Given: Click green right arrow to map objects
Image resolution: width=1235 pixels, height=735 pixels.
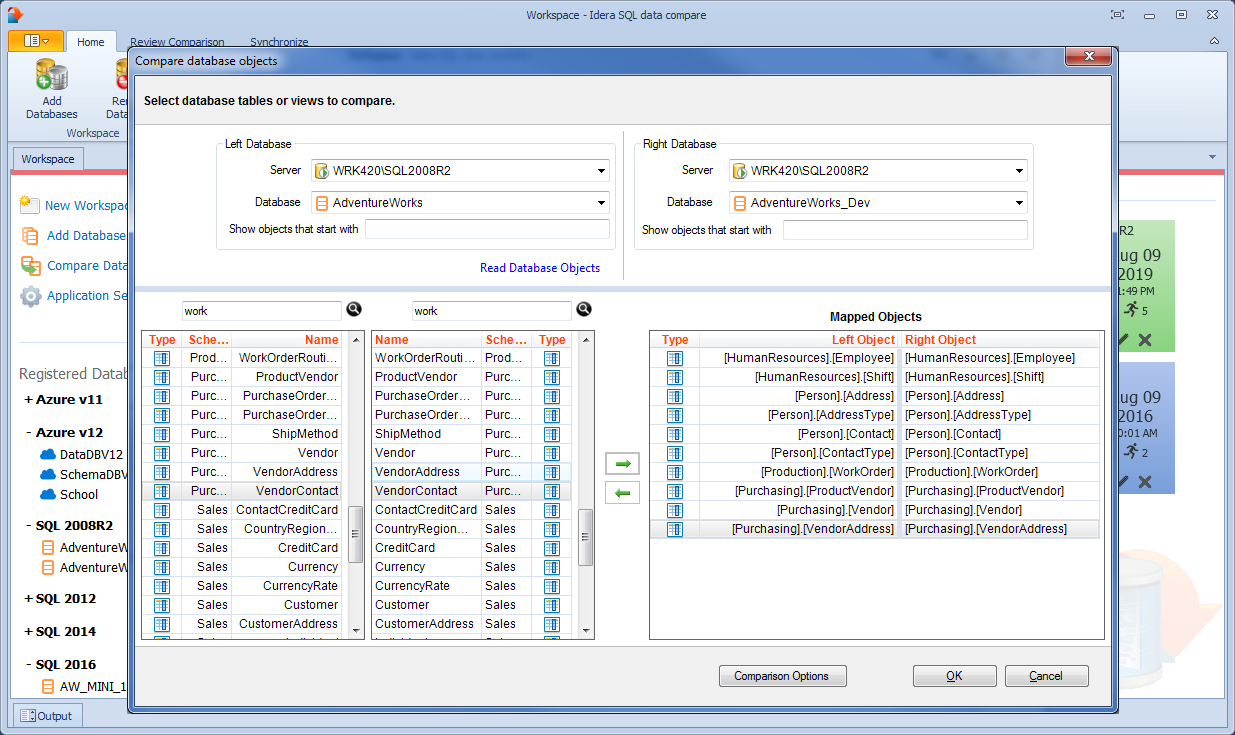Looking at the screenshot, I should coord(623,464).
